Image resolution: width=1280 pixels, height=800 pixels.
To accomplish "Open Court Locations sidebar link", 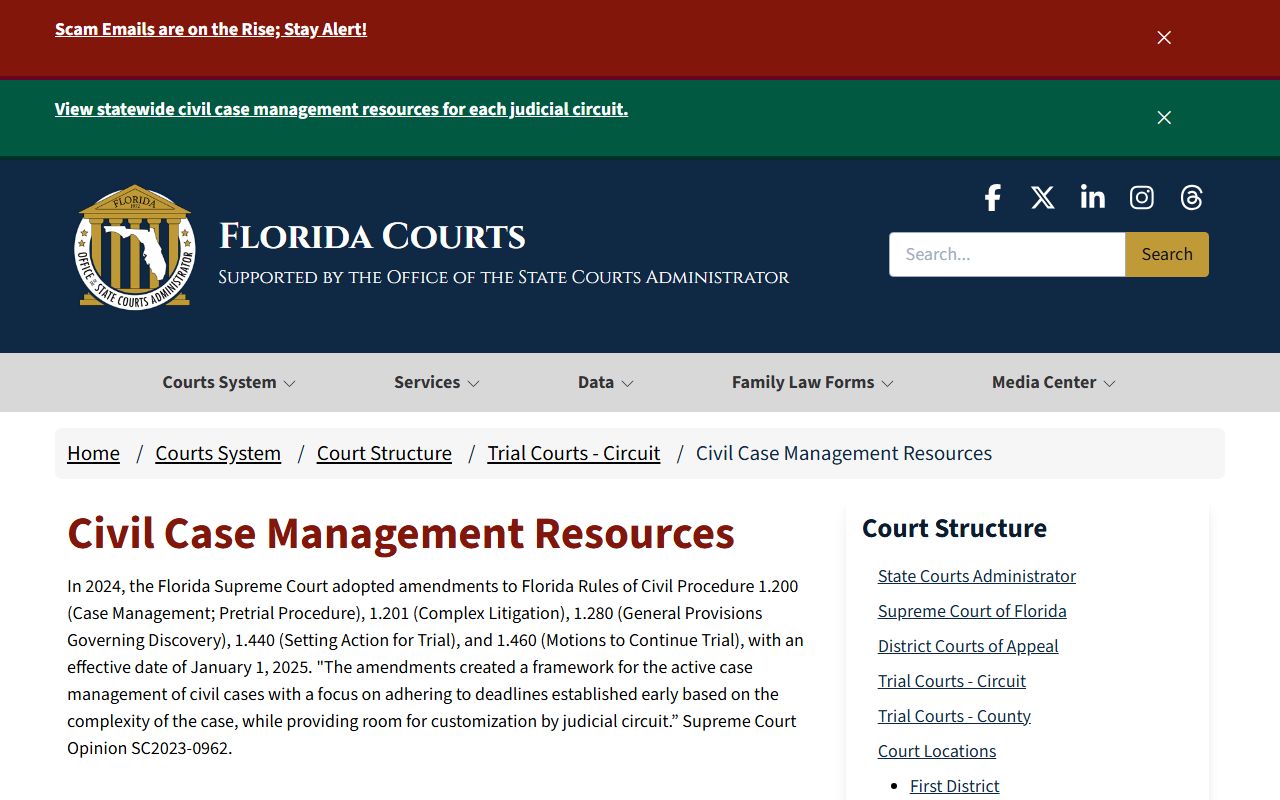I will (x=937, y=751).
